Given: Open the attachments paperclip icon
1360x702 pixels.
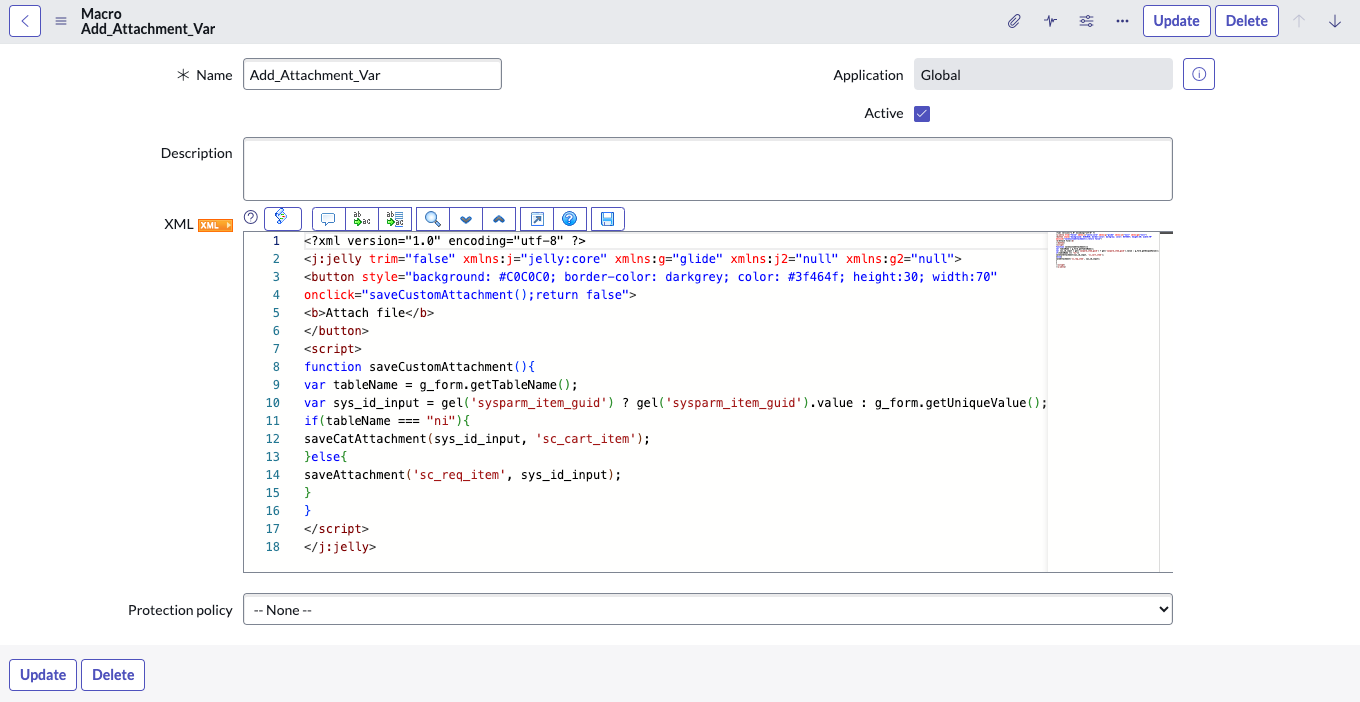Looking at the screenshot, I should pos(1014,21).
